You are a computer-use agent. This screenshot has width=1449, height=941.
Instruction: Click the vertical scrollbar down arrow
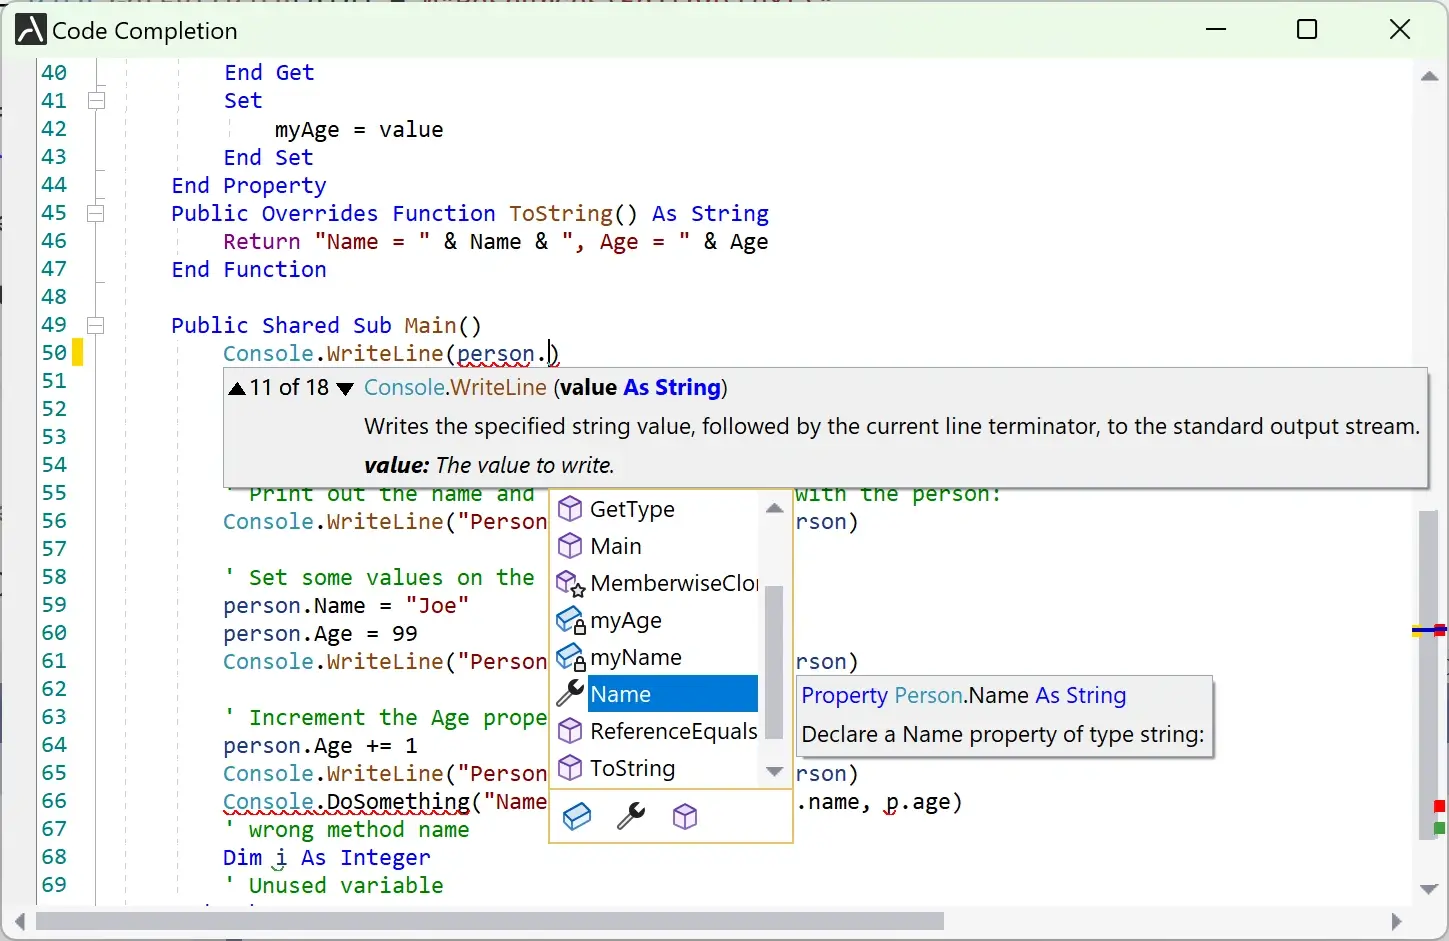click(x=1429, y=889)
